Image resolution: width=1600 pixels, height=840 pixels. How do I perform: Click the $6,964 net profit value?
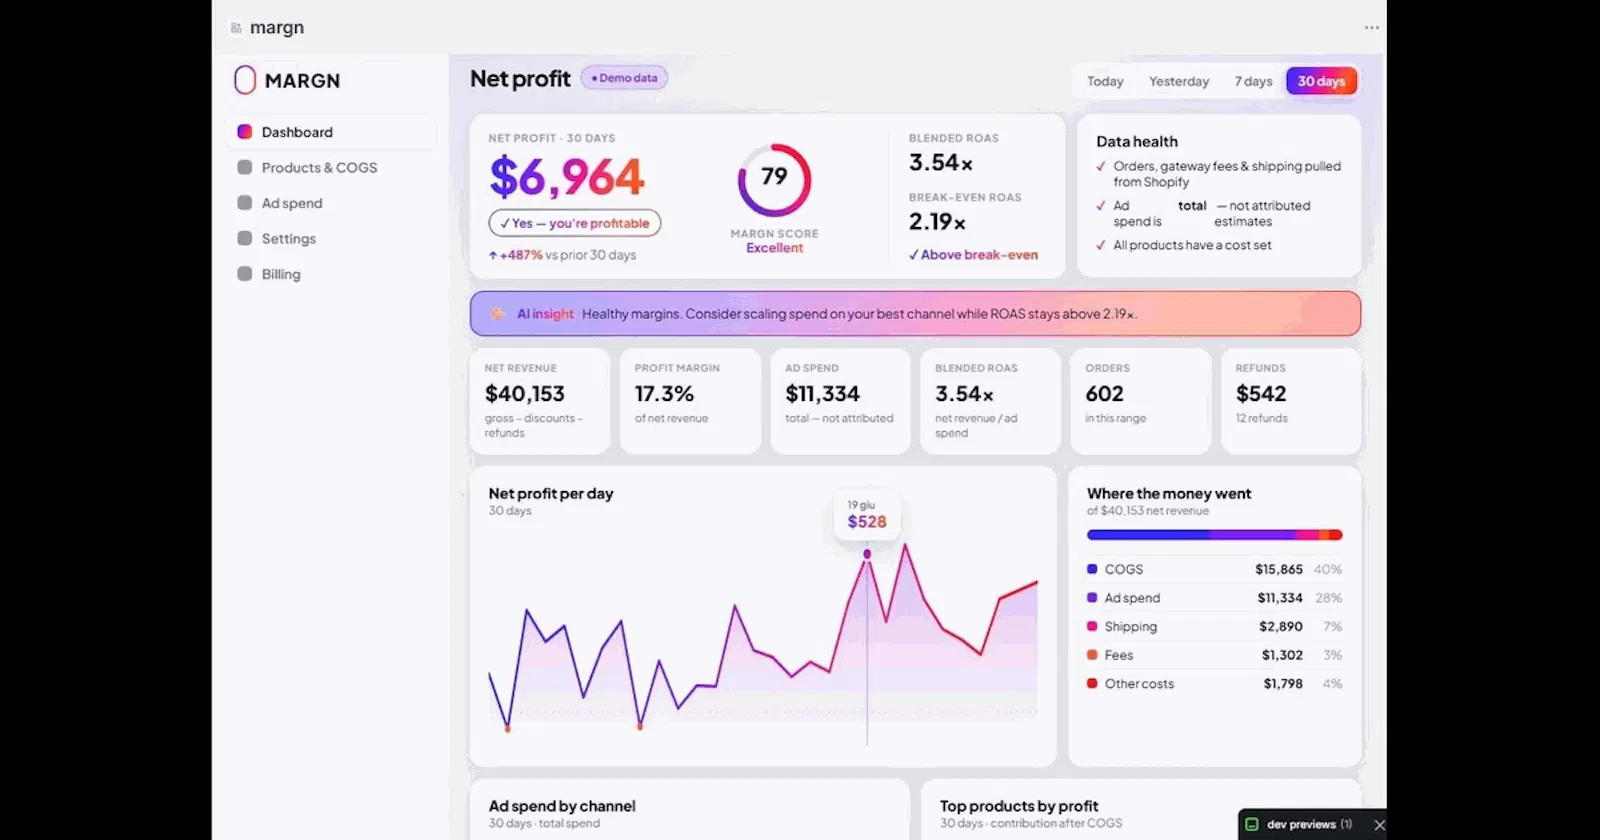567,178
